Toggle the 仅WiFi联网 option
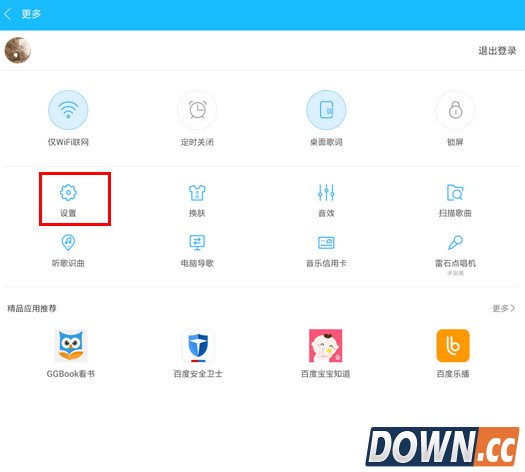 click(68, 110)
